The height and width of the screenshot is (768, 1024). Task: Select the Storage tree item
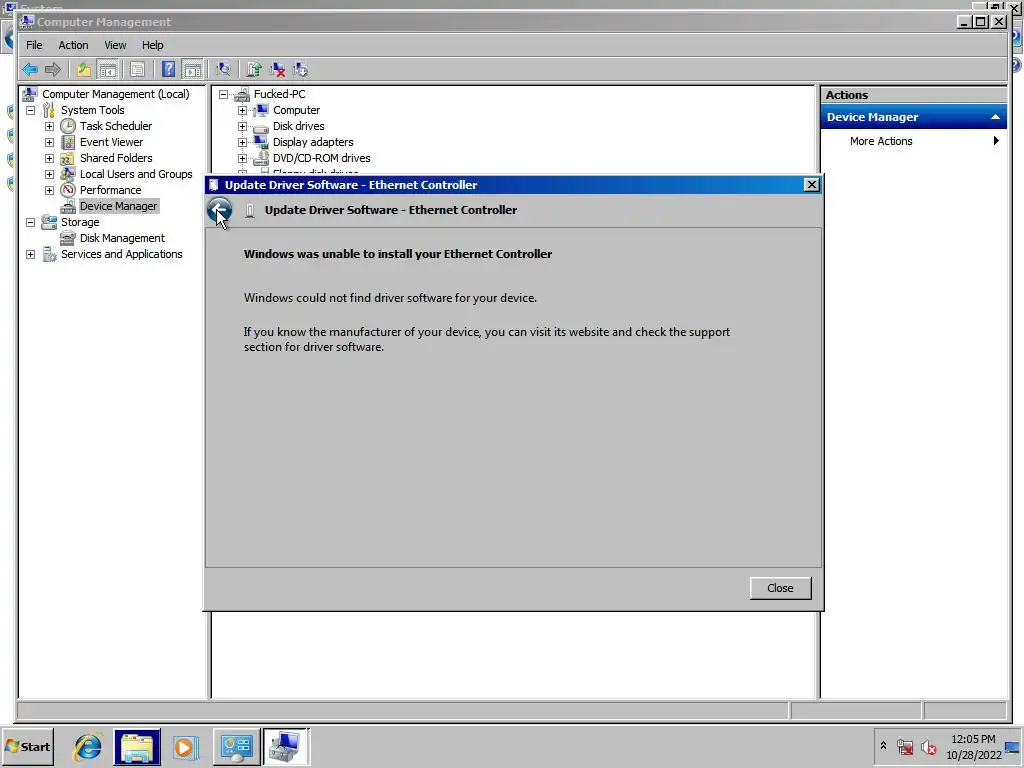click(80, 222)
